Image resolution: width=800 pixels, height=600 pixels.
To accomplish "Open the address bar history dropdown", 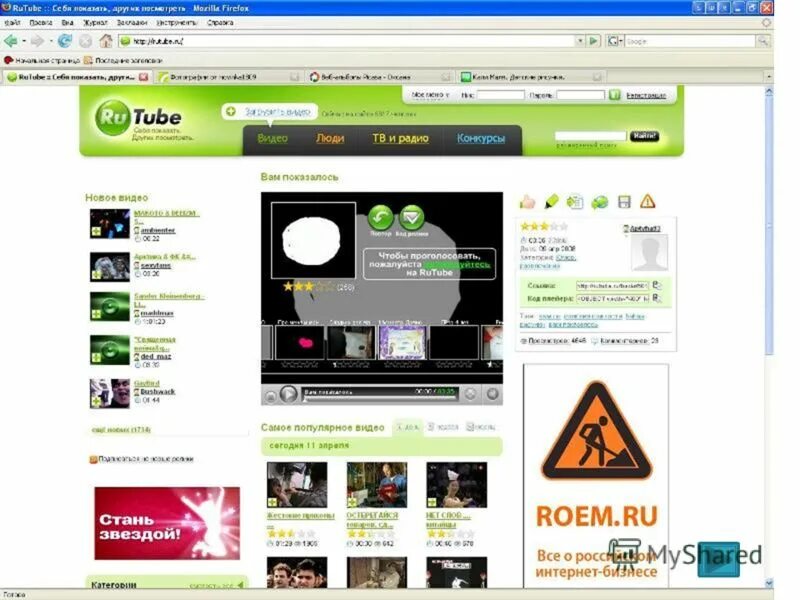I will point(580,41).
